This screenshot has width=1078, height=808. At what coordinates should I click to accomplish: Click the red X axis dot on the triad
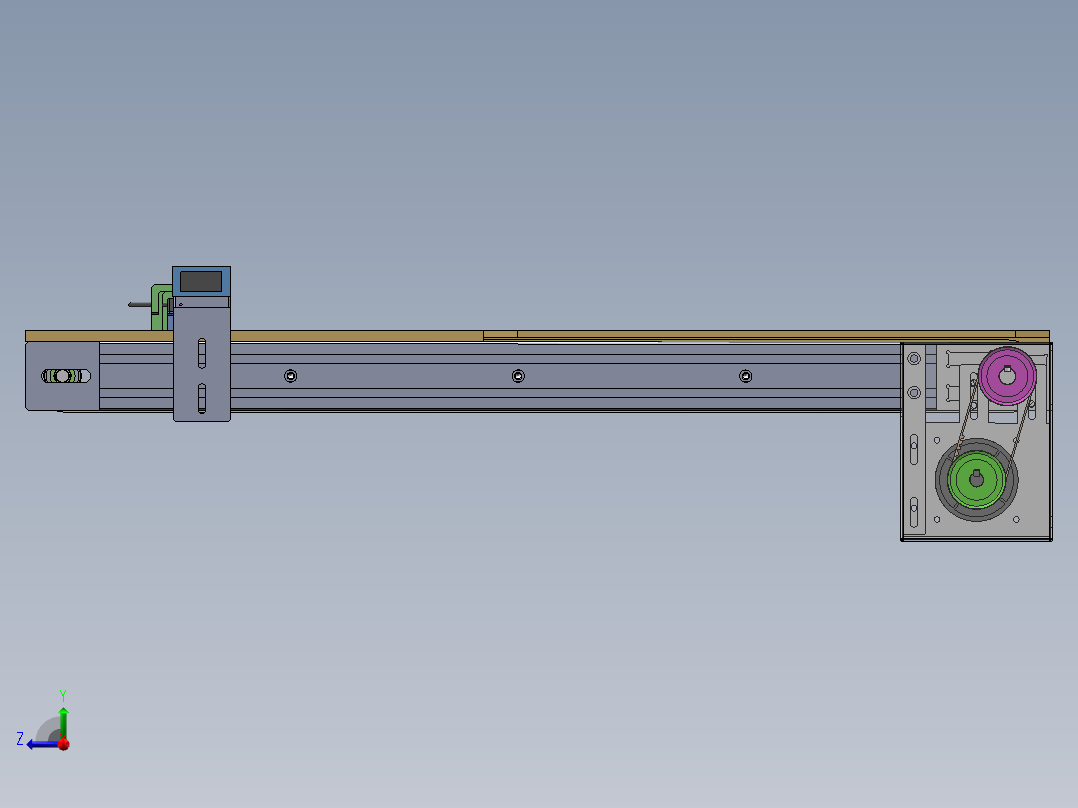[x=64, y=744]
